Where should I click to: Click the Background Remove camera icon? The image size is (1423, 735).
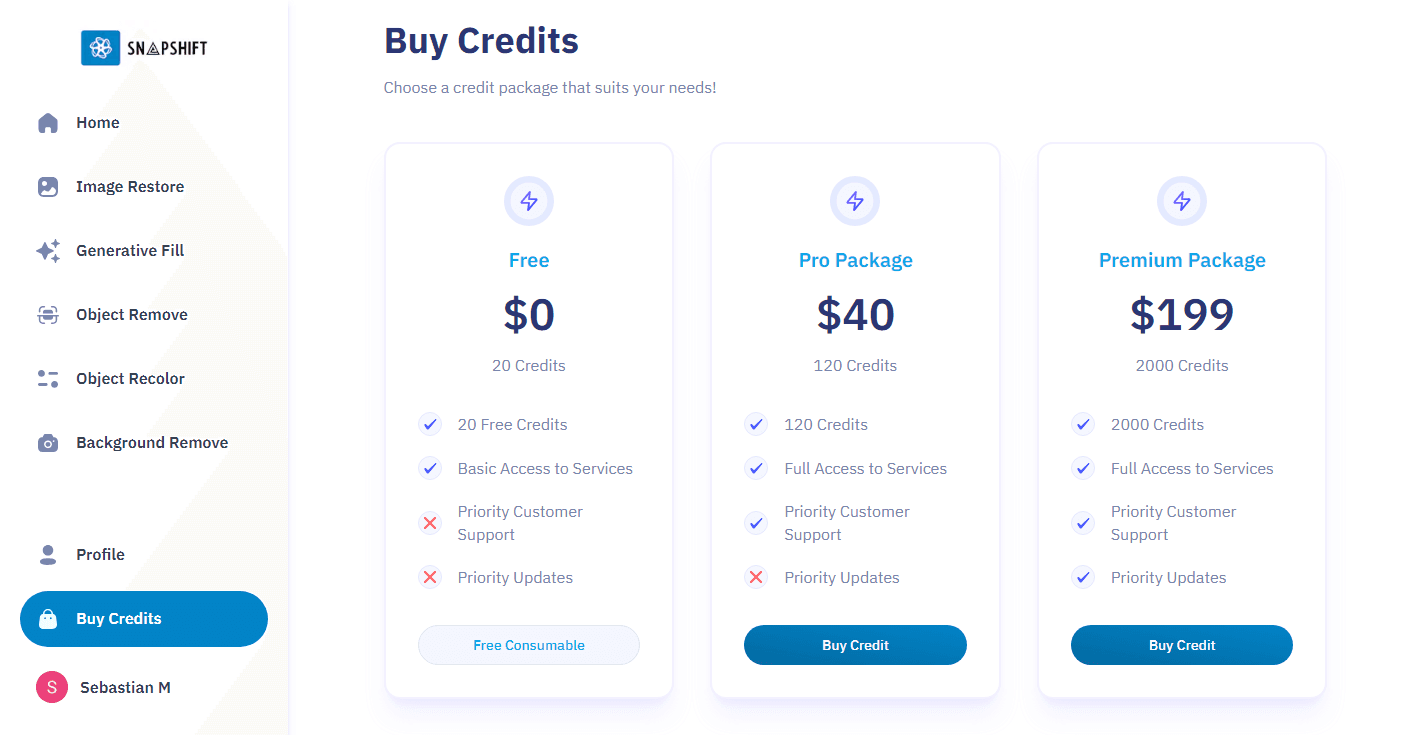(48, 443)
